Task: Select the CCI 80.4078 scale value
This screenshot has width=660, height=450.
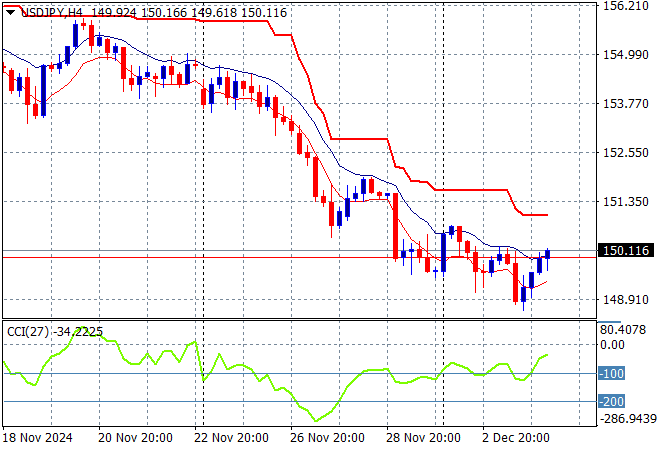Action: click(x=623, y=330)
